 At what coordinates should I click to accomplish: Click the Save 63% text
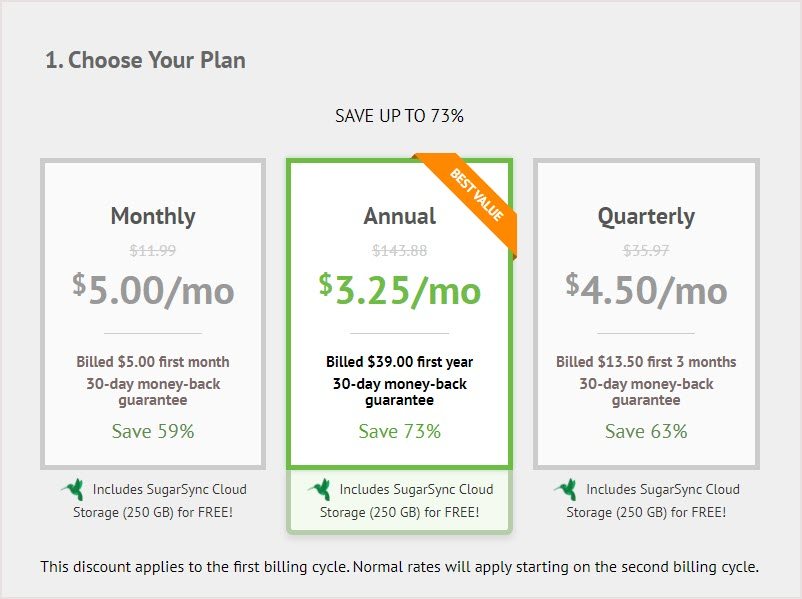(x=646, y=431)
